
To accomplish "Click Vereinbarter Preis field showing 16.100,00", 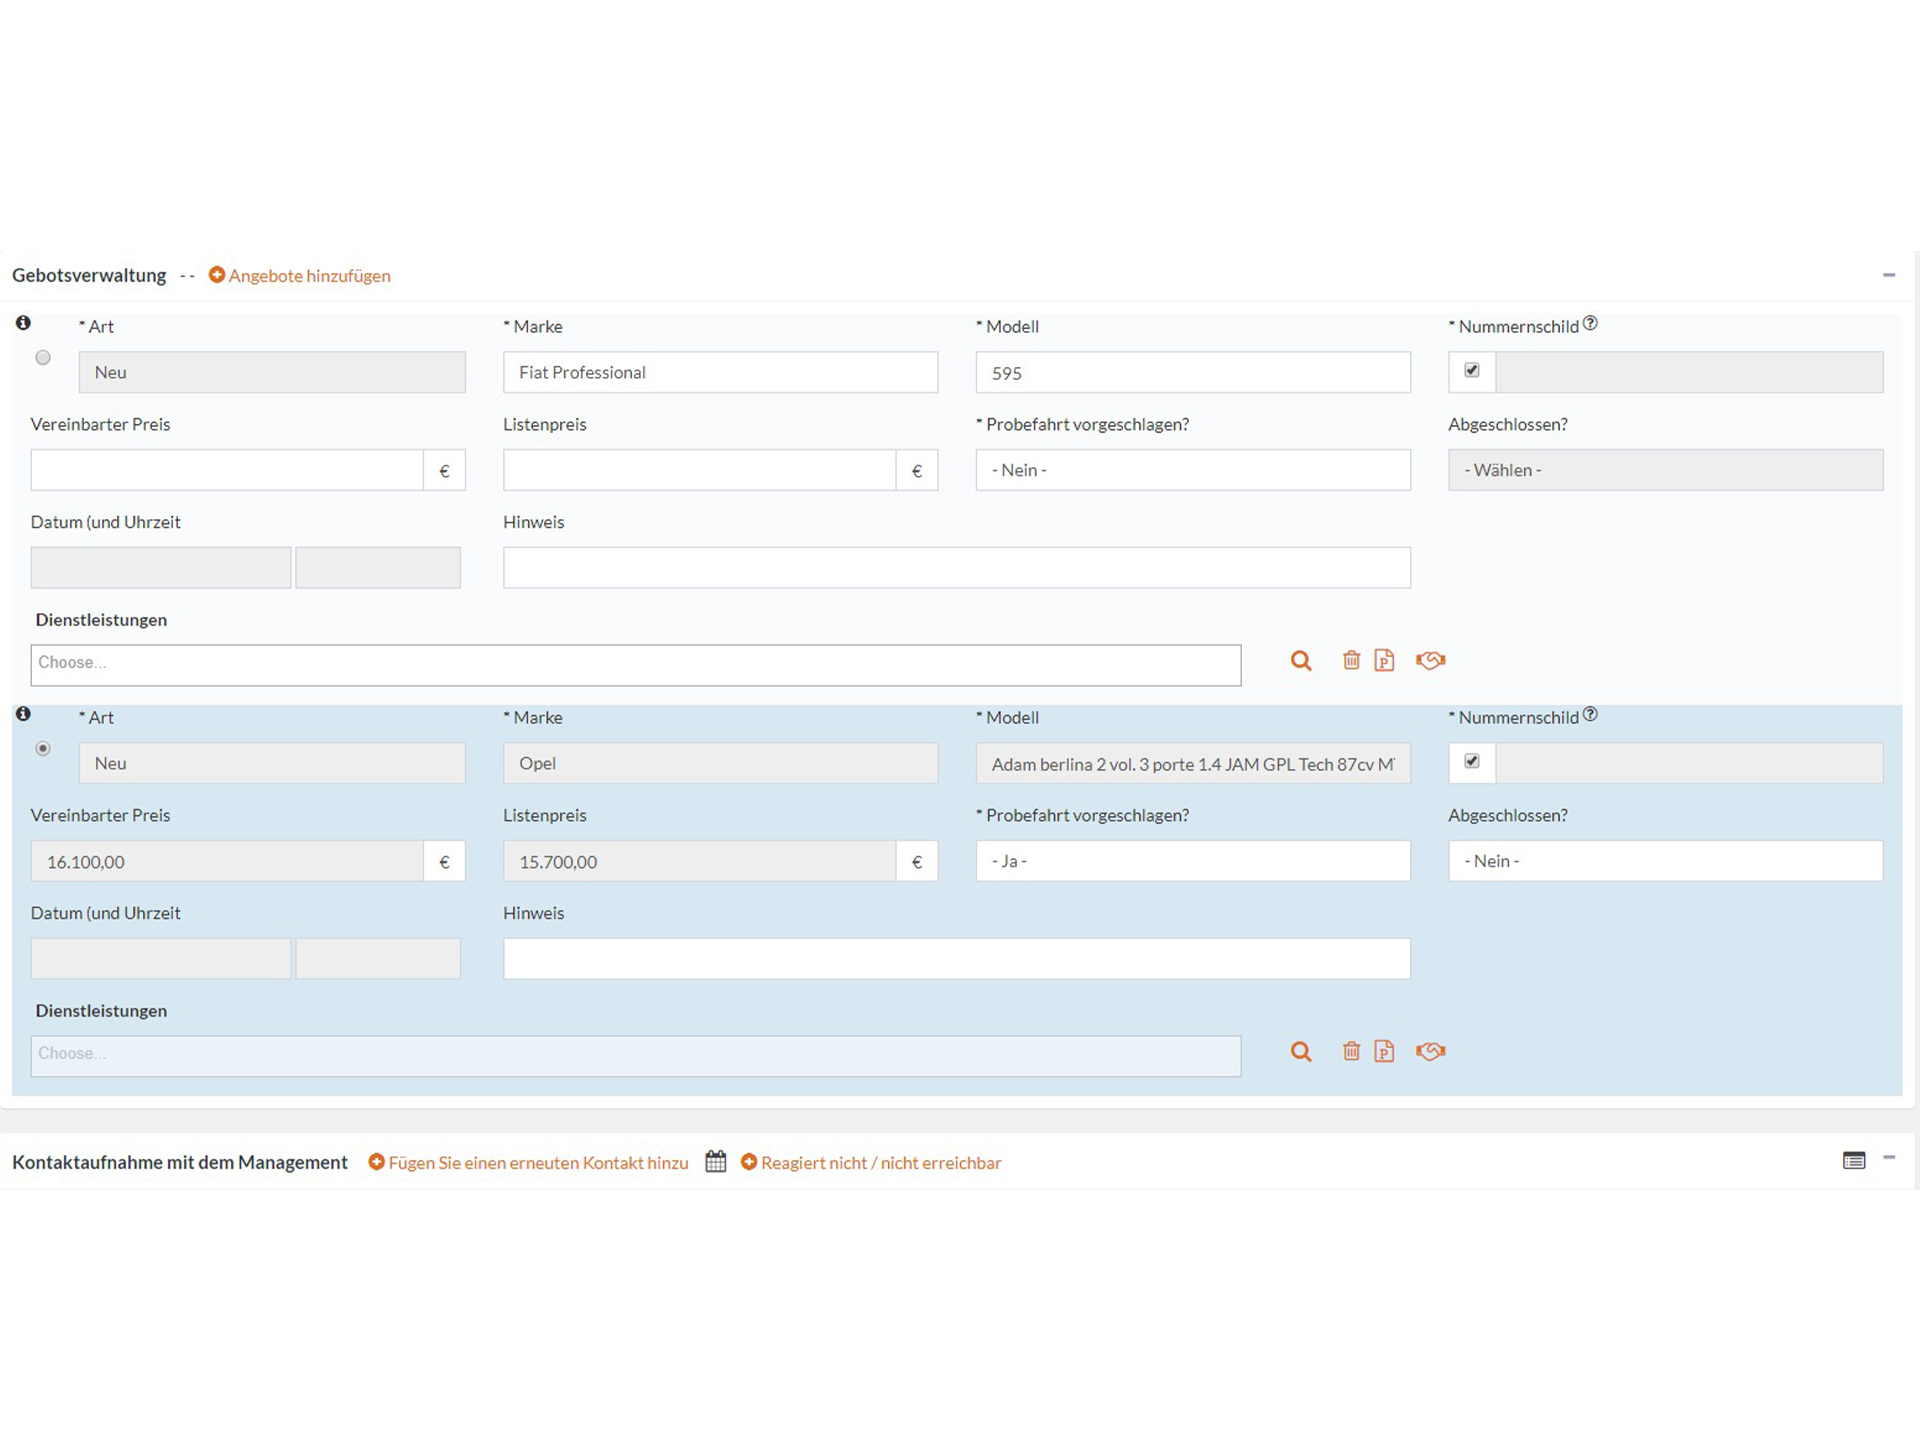I will coord(227,861).
